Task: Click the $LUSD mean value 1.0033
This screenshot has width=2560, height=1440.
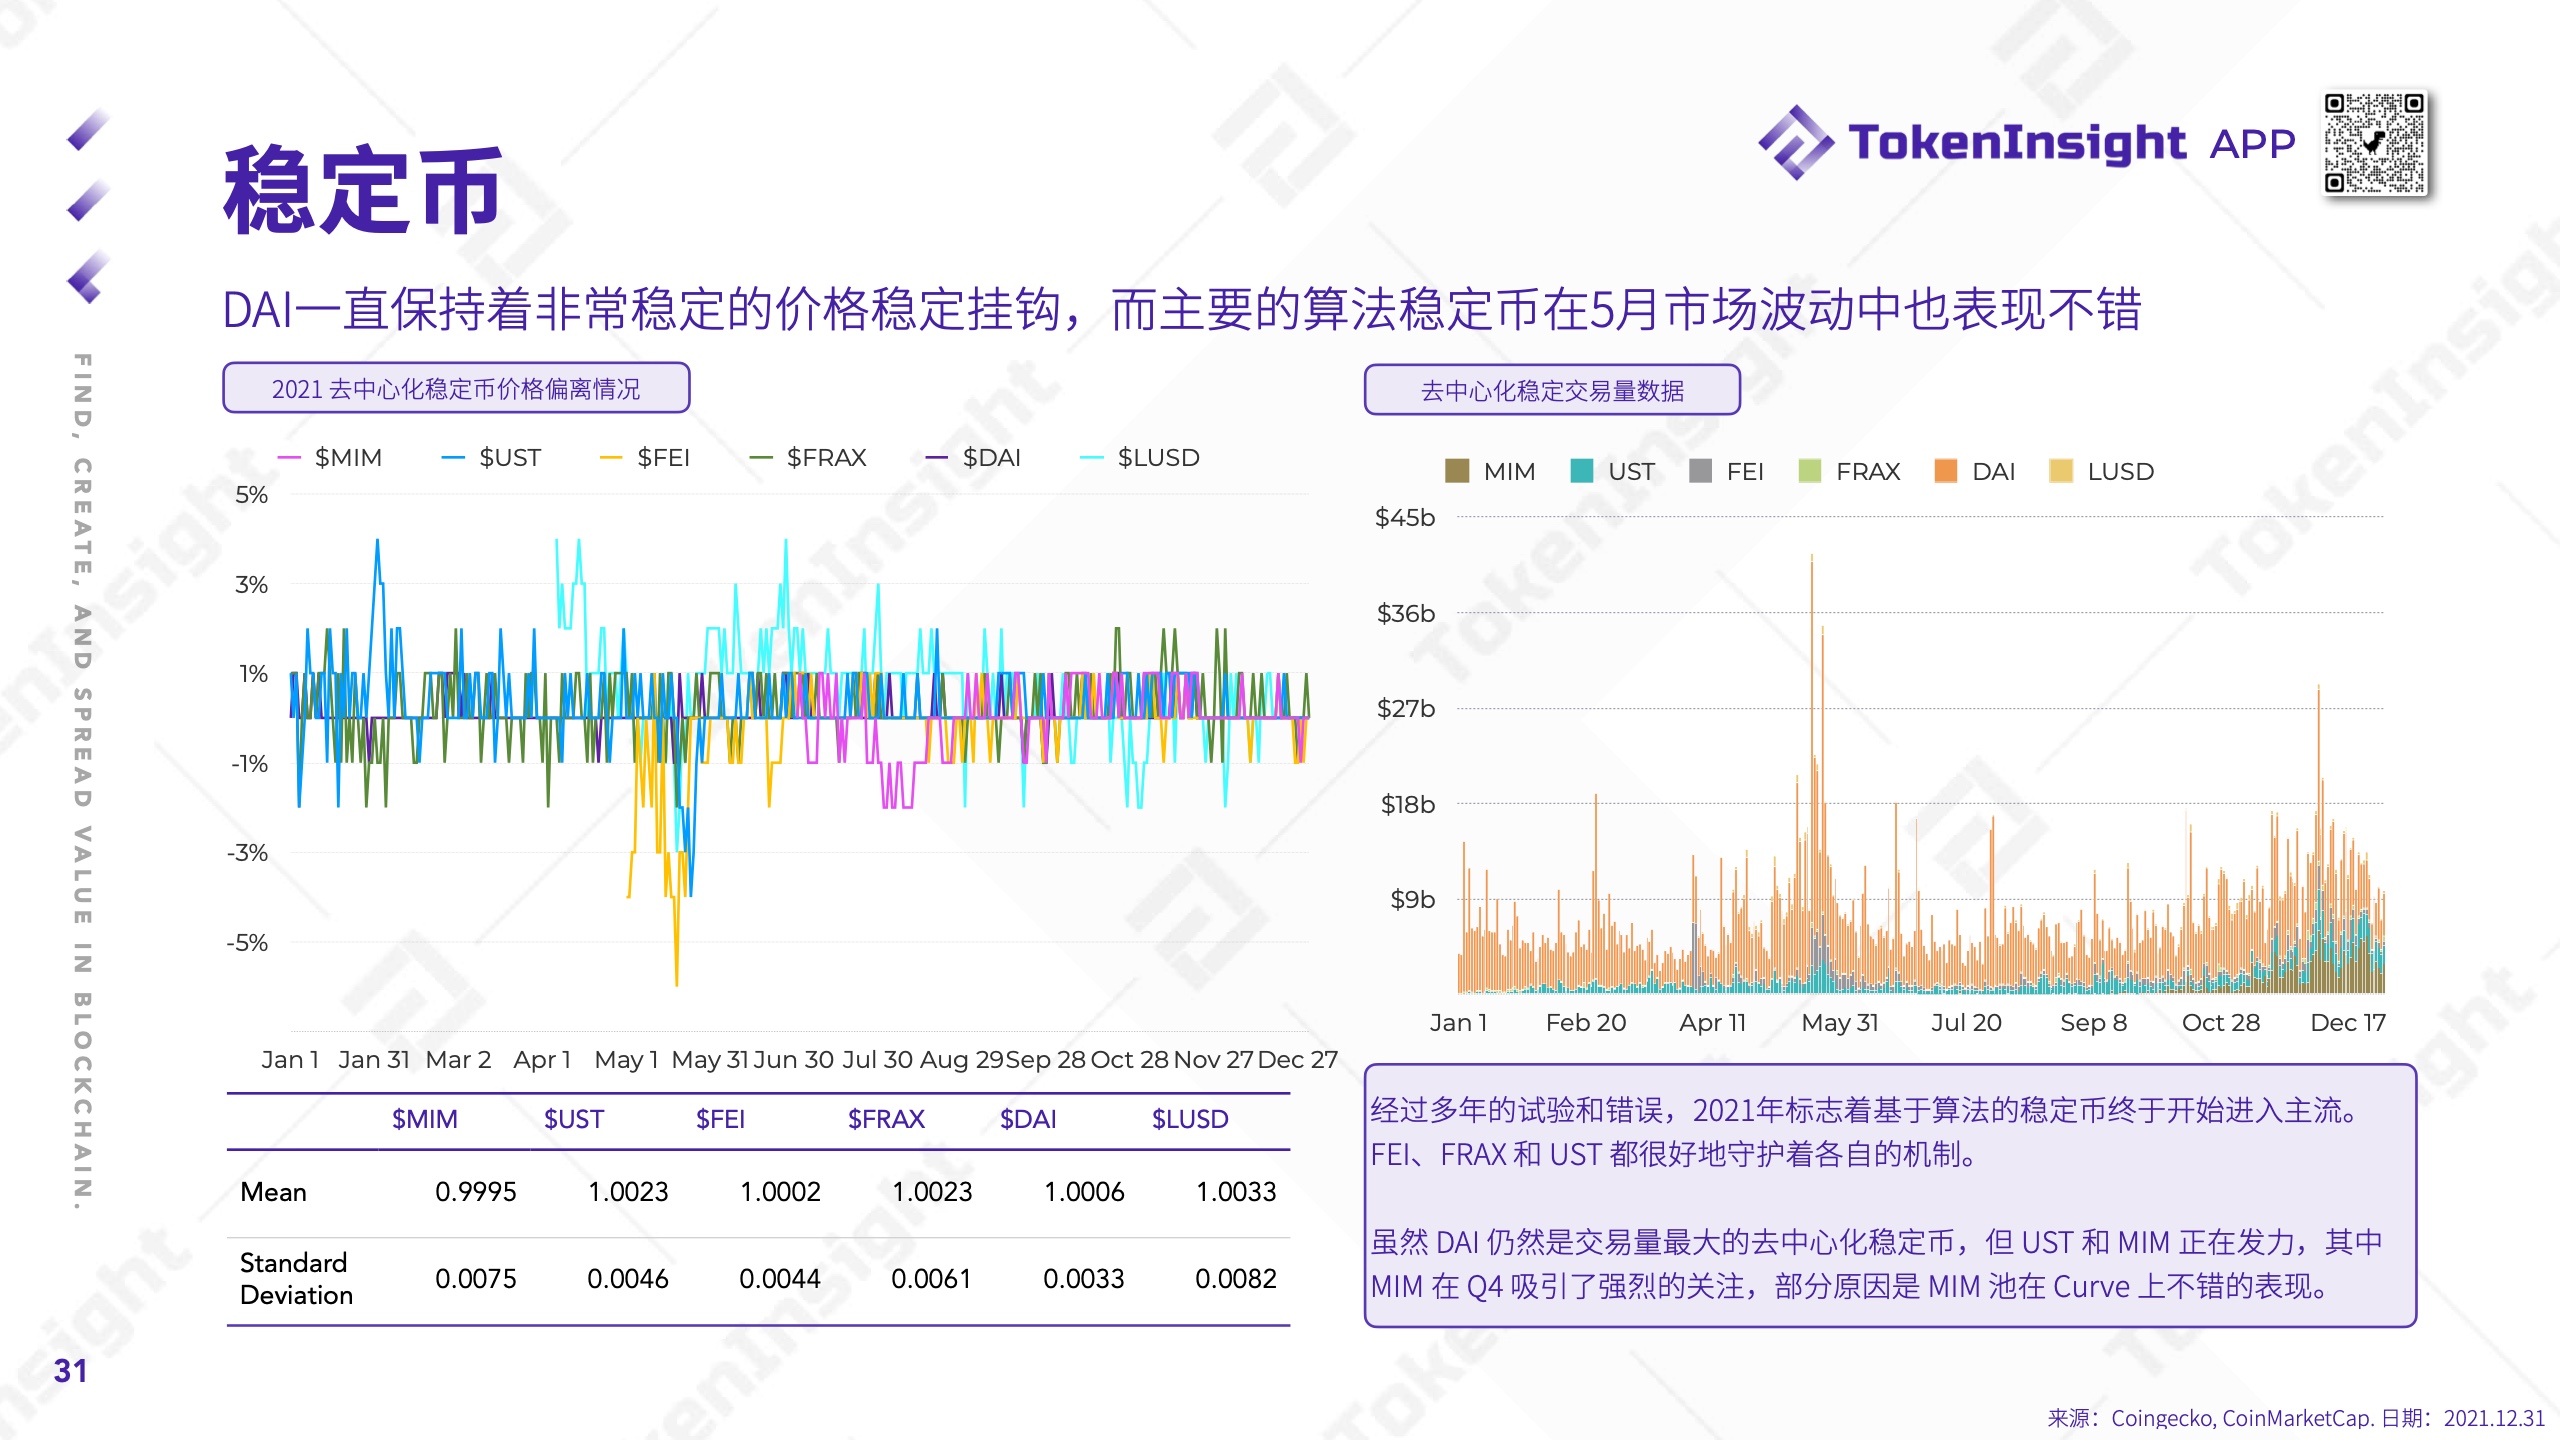Action: pyautogui.click(x=1236, y=1192)
